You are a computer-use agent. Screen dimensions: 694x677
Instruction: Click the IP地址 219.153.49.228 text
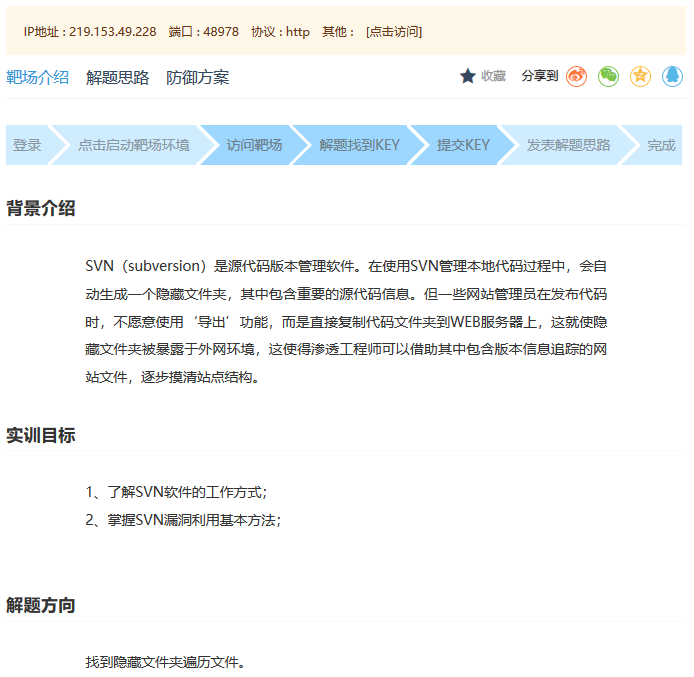point(90,32)
